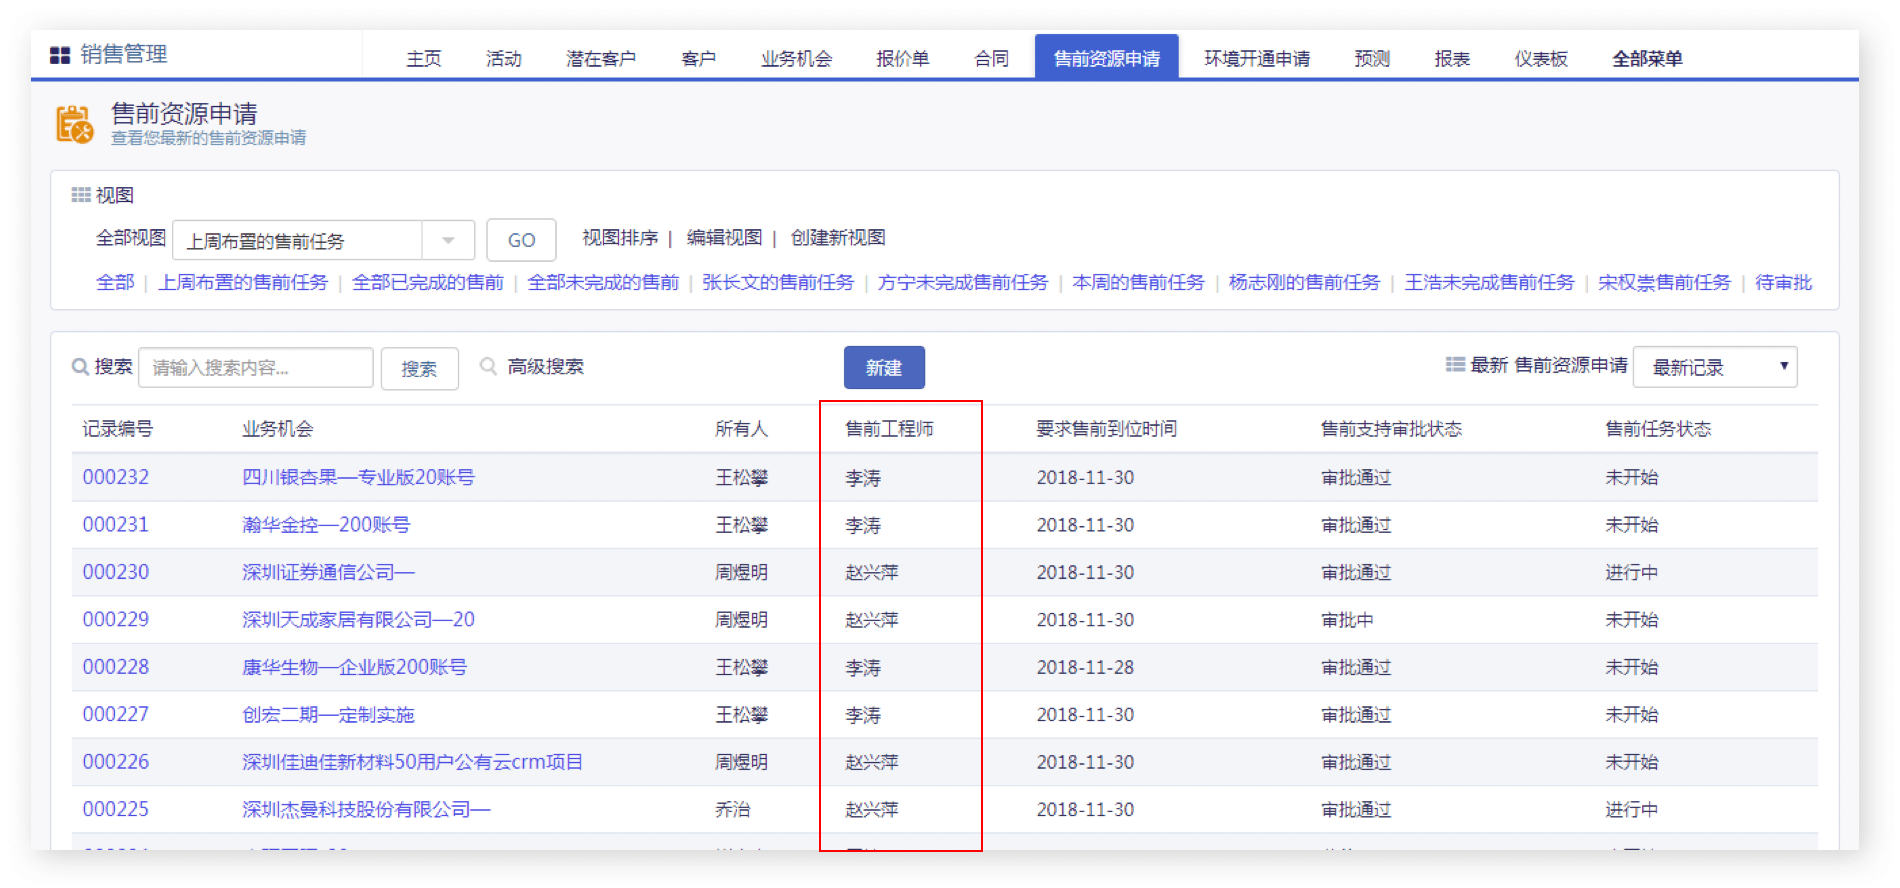Open record 000231
Screen dimensions: 1900x888
pyautogui.click(x=116, y=525)
